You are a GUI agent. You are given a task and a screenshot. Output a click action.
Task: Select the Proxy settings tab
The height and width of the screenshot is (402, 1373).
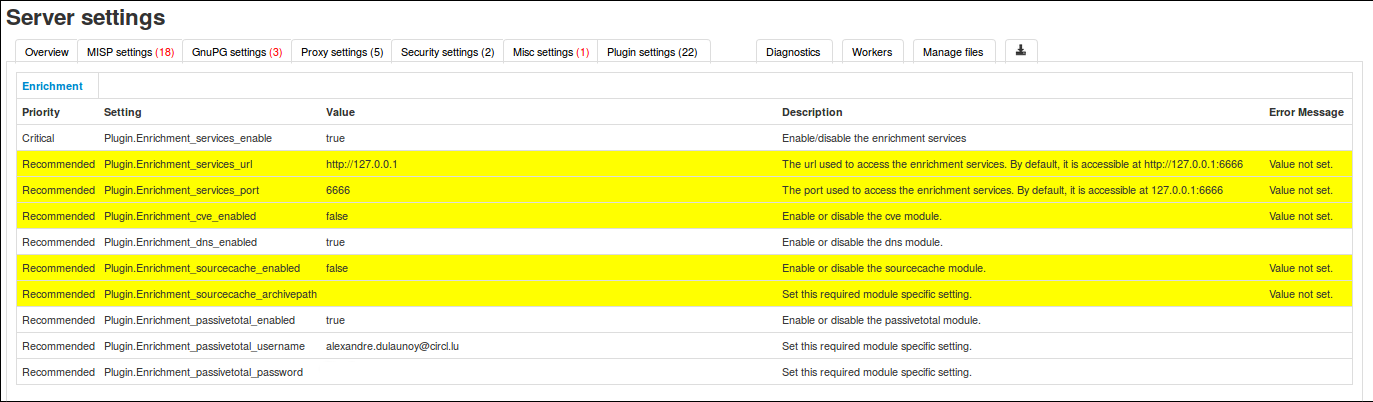(342, 52)
